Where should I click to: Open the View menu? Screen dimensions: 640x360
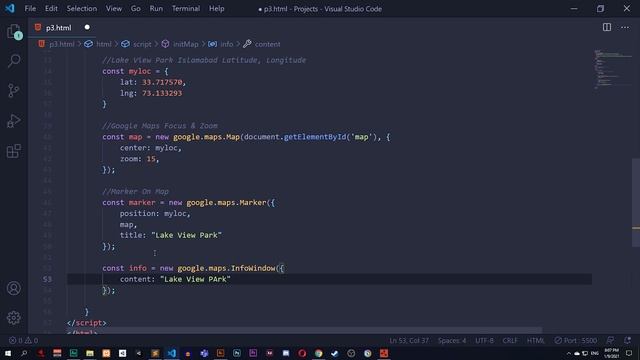(x=114, y=9)
